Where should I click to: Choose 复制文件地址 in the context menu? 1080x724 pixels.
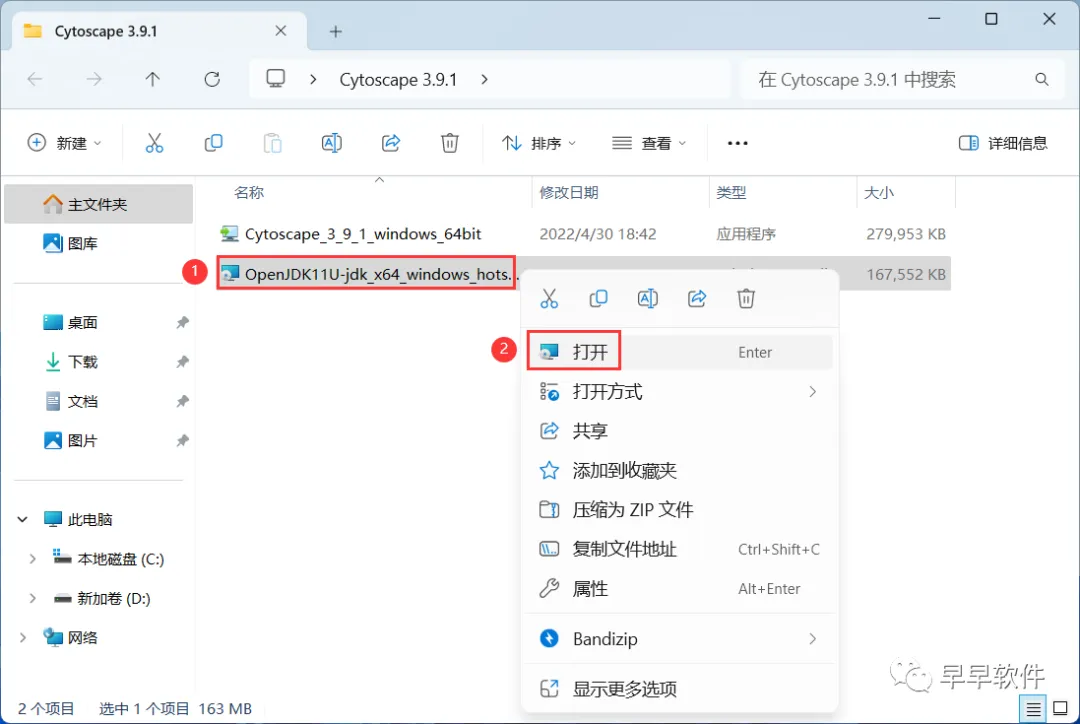point(680,549)
